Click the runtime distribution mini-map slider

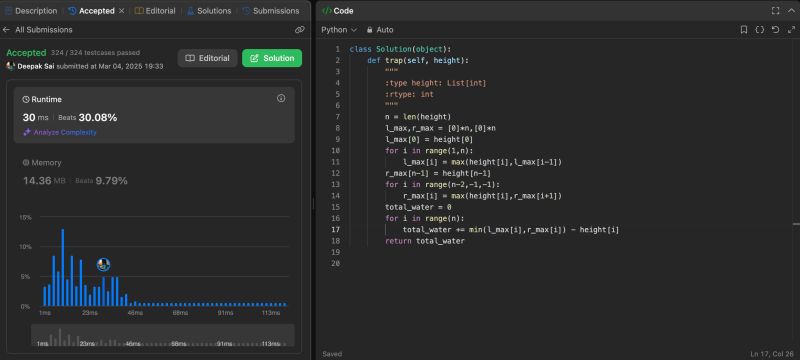coord(163,336)
